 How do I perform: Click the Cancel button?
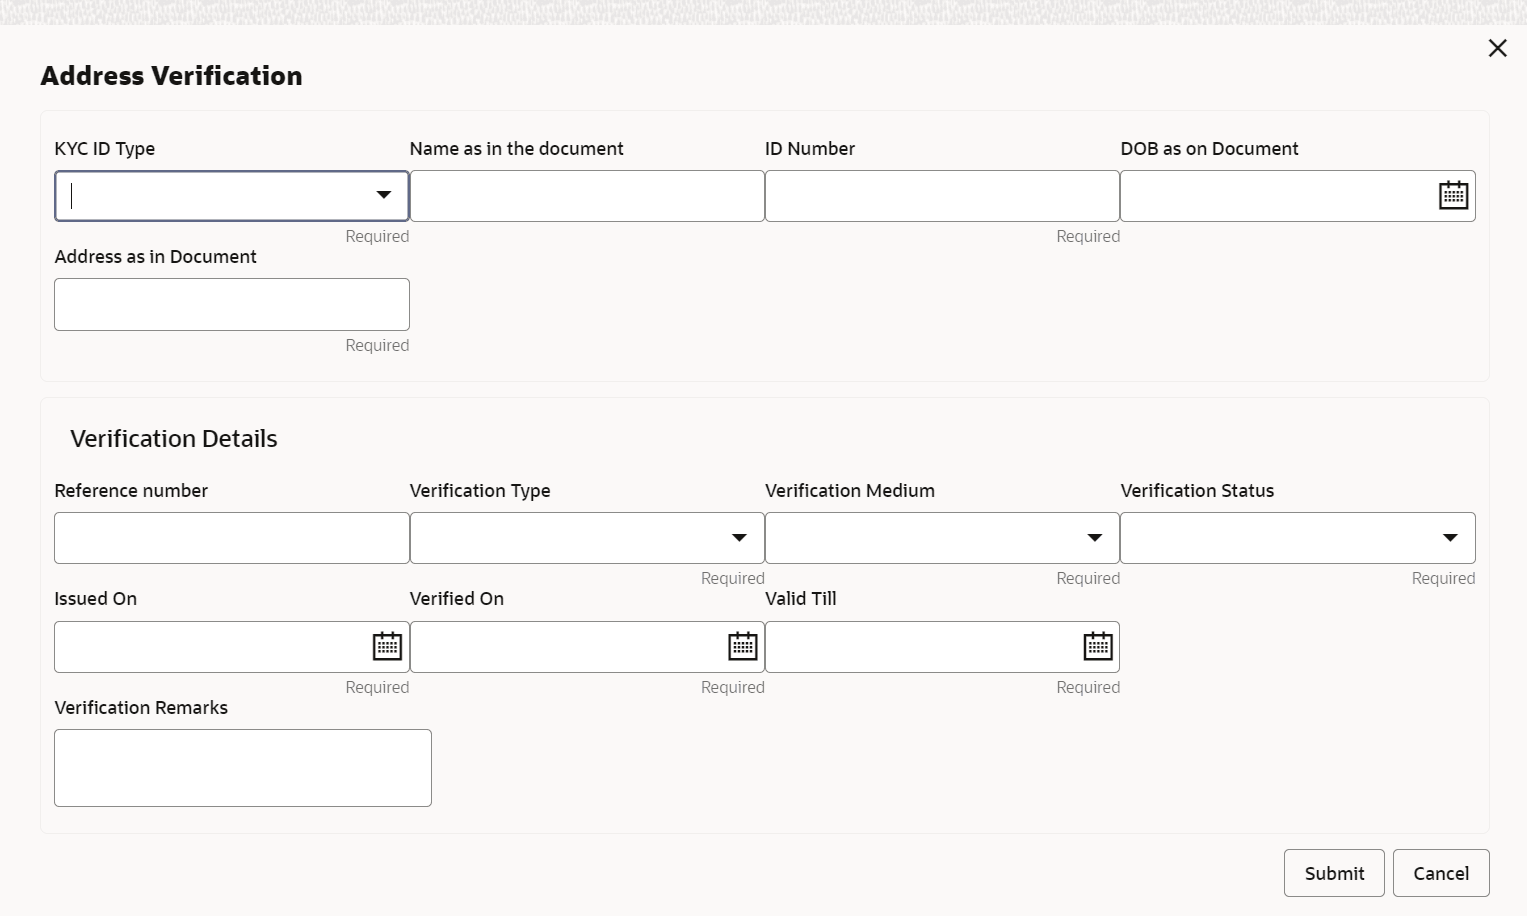pyautogui.click(x=1440, y=873)
